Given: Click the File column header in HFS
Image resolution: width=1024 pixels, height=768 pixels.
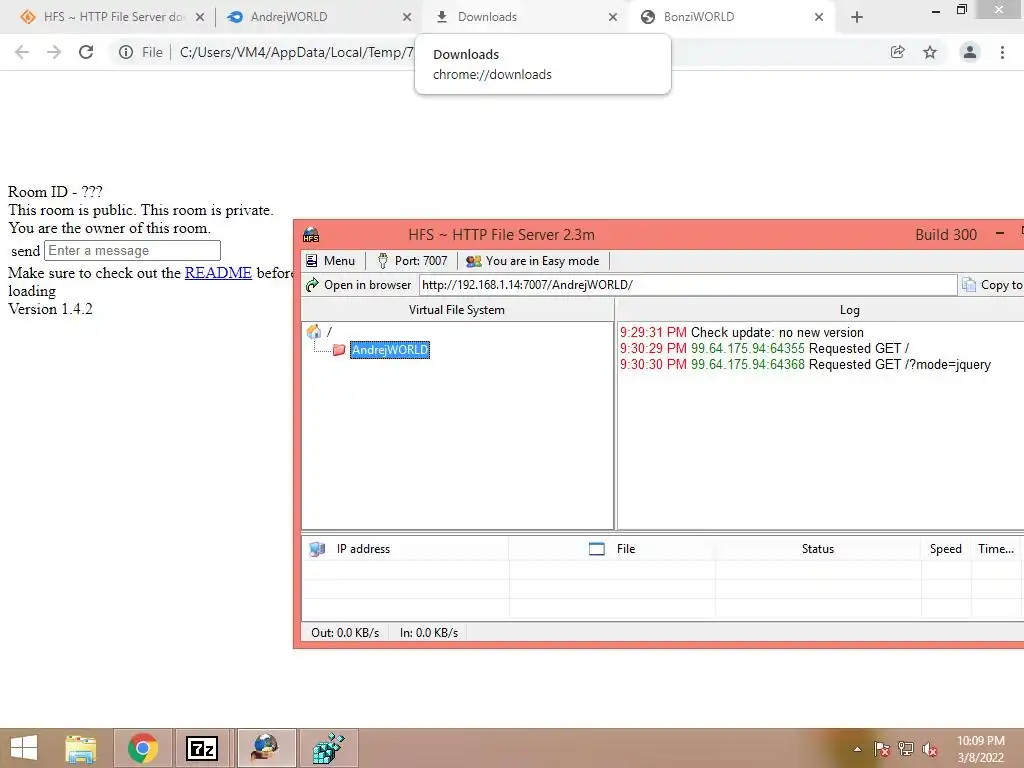Looking at the screenshot, I should click(612, 549).
